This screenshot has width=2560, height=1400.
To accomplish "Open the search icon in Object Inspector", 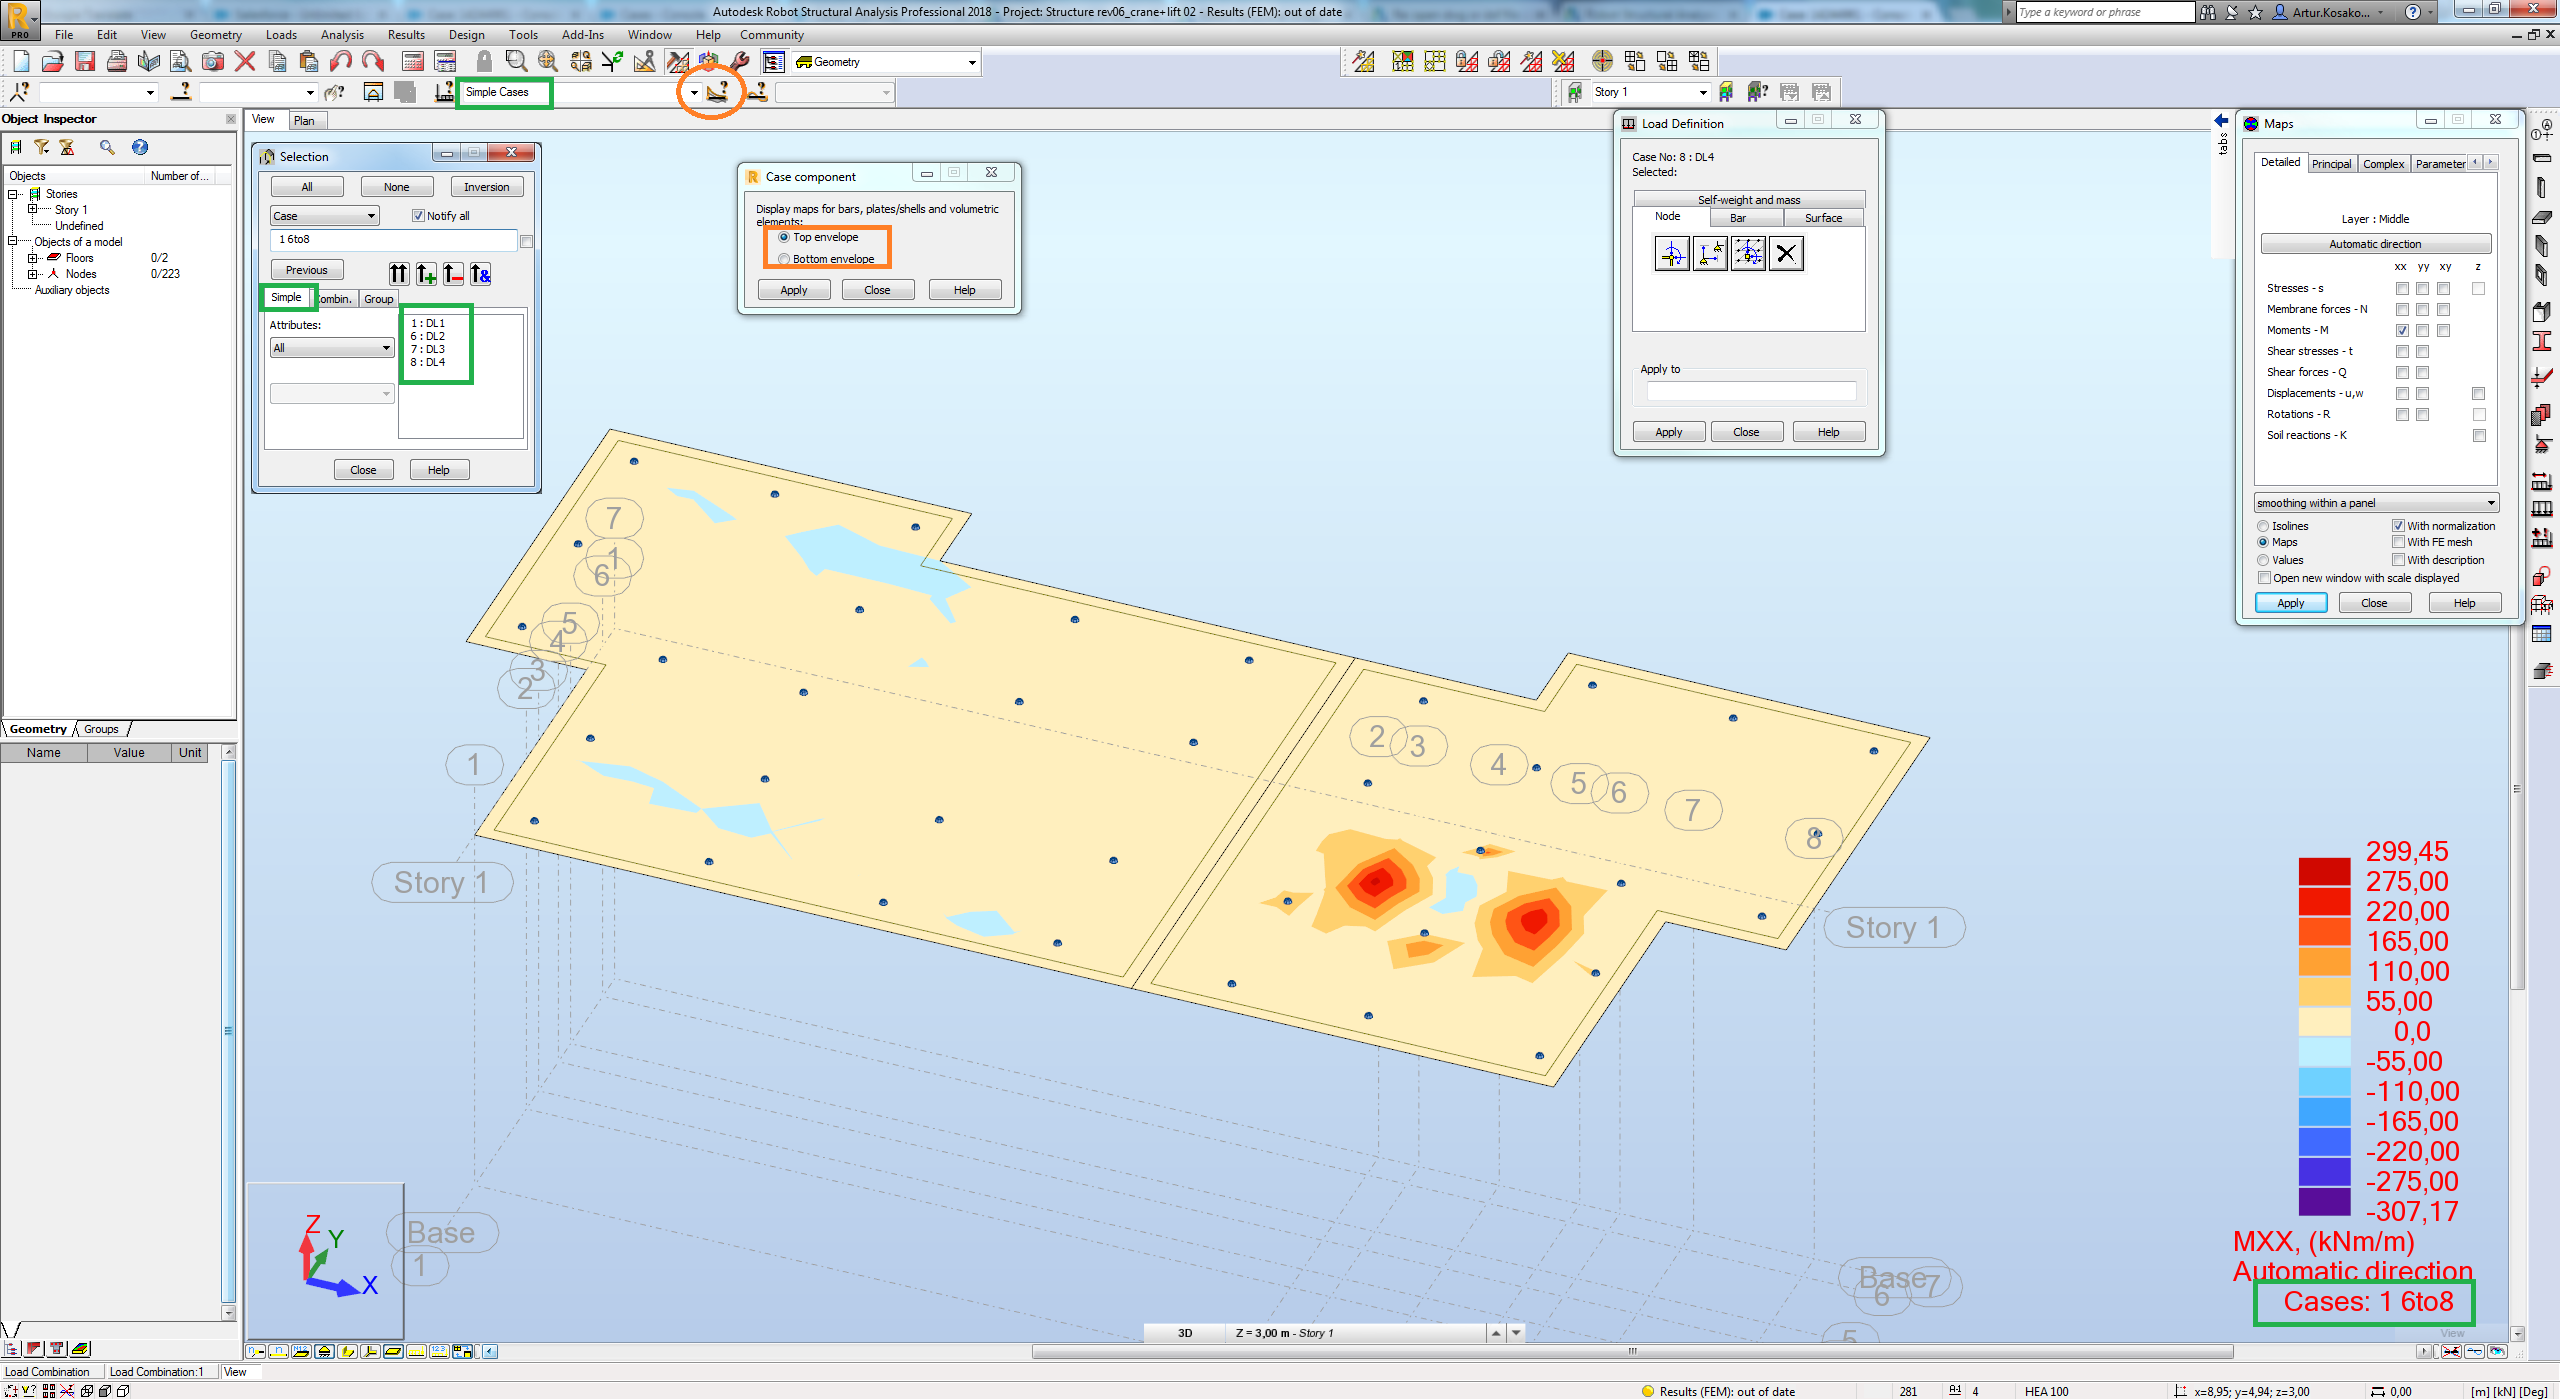I will (107, 147).
